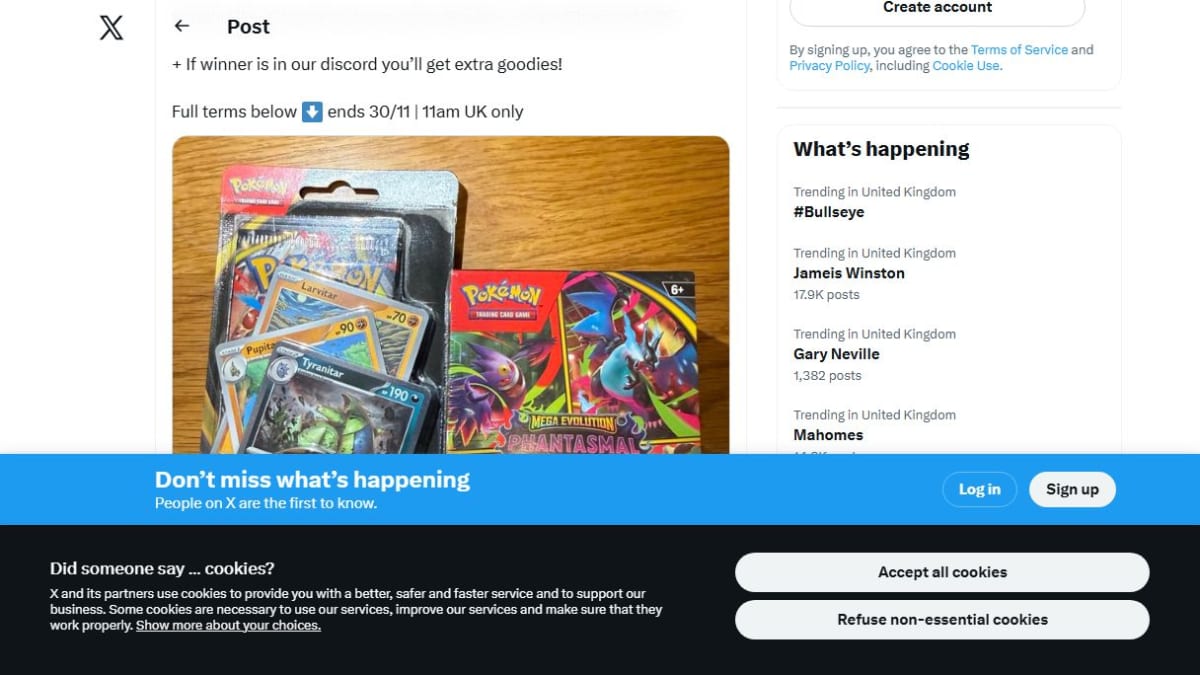Go back using the left arrow icon
Screen dimensions: 1200x675
point(181,26)
